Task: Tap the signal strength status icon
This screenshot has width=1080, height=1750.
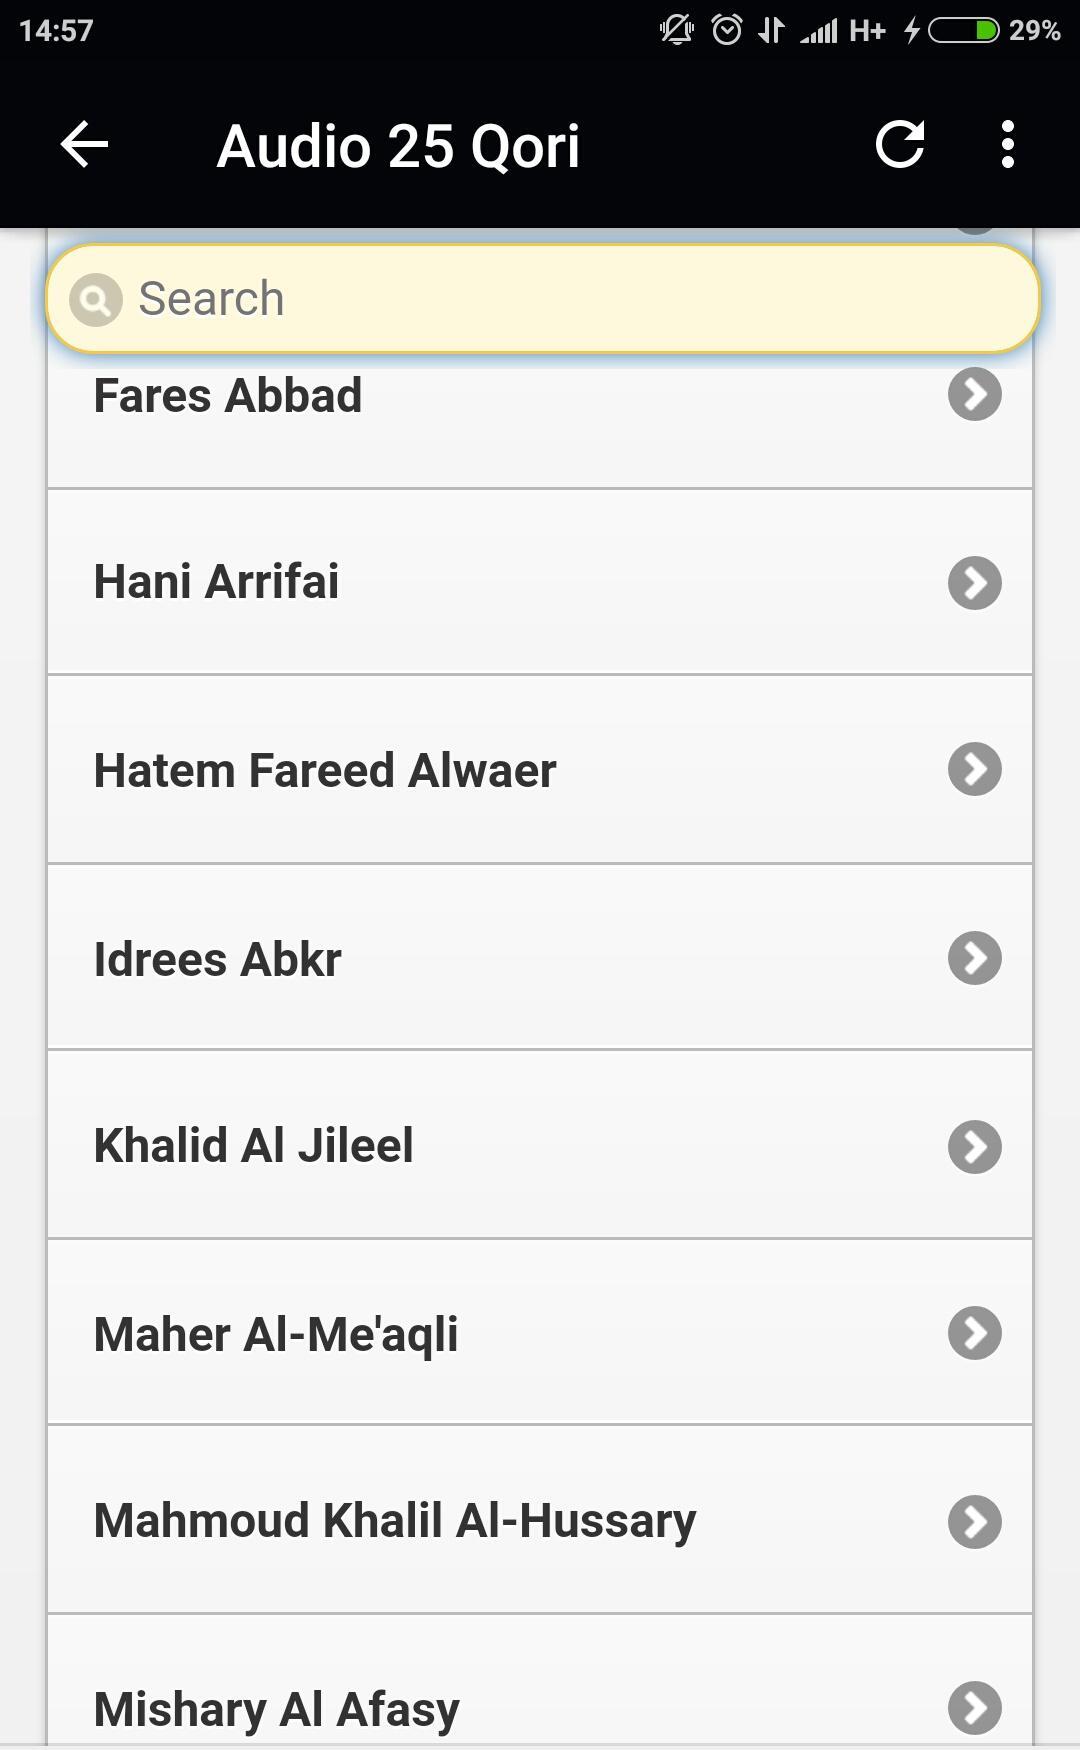Action: click(819, 31)
